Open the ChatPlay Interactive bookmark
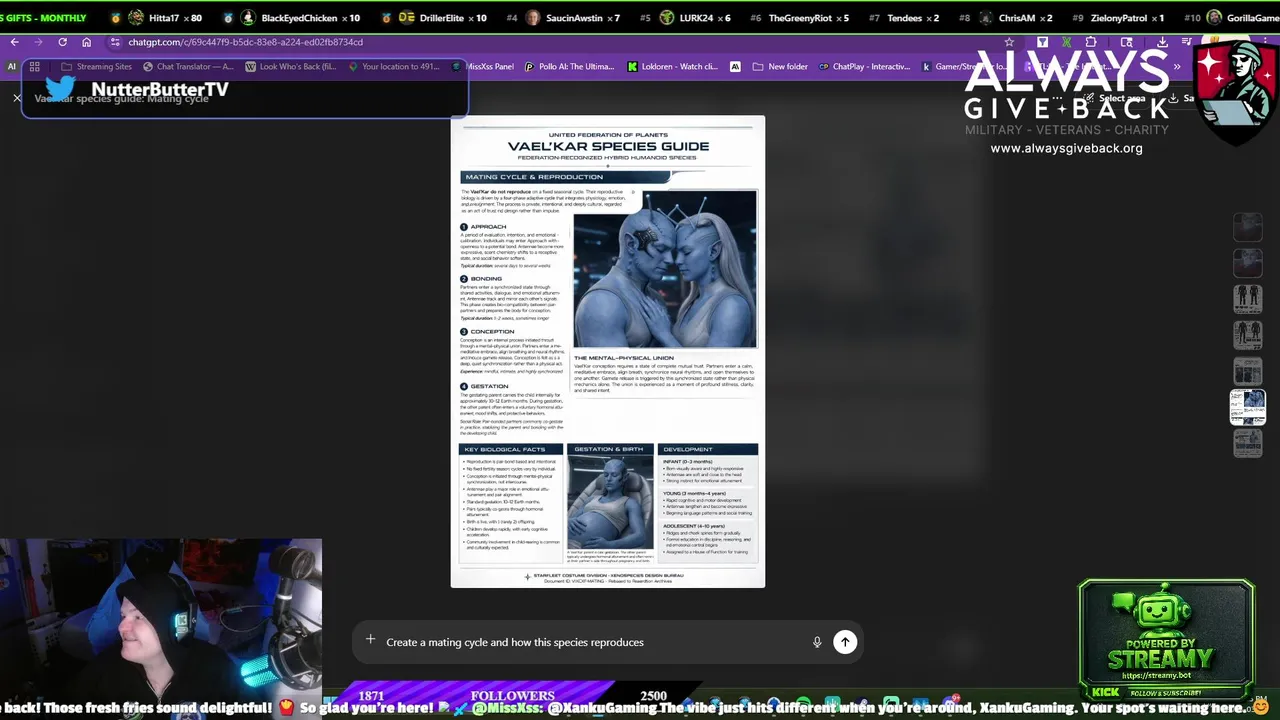Viewport: 1280px width, 720px height. (x=864, y=67)
